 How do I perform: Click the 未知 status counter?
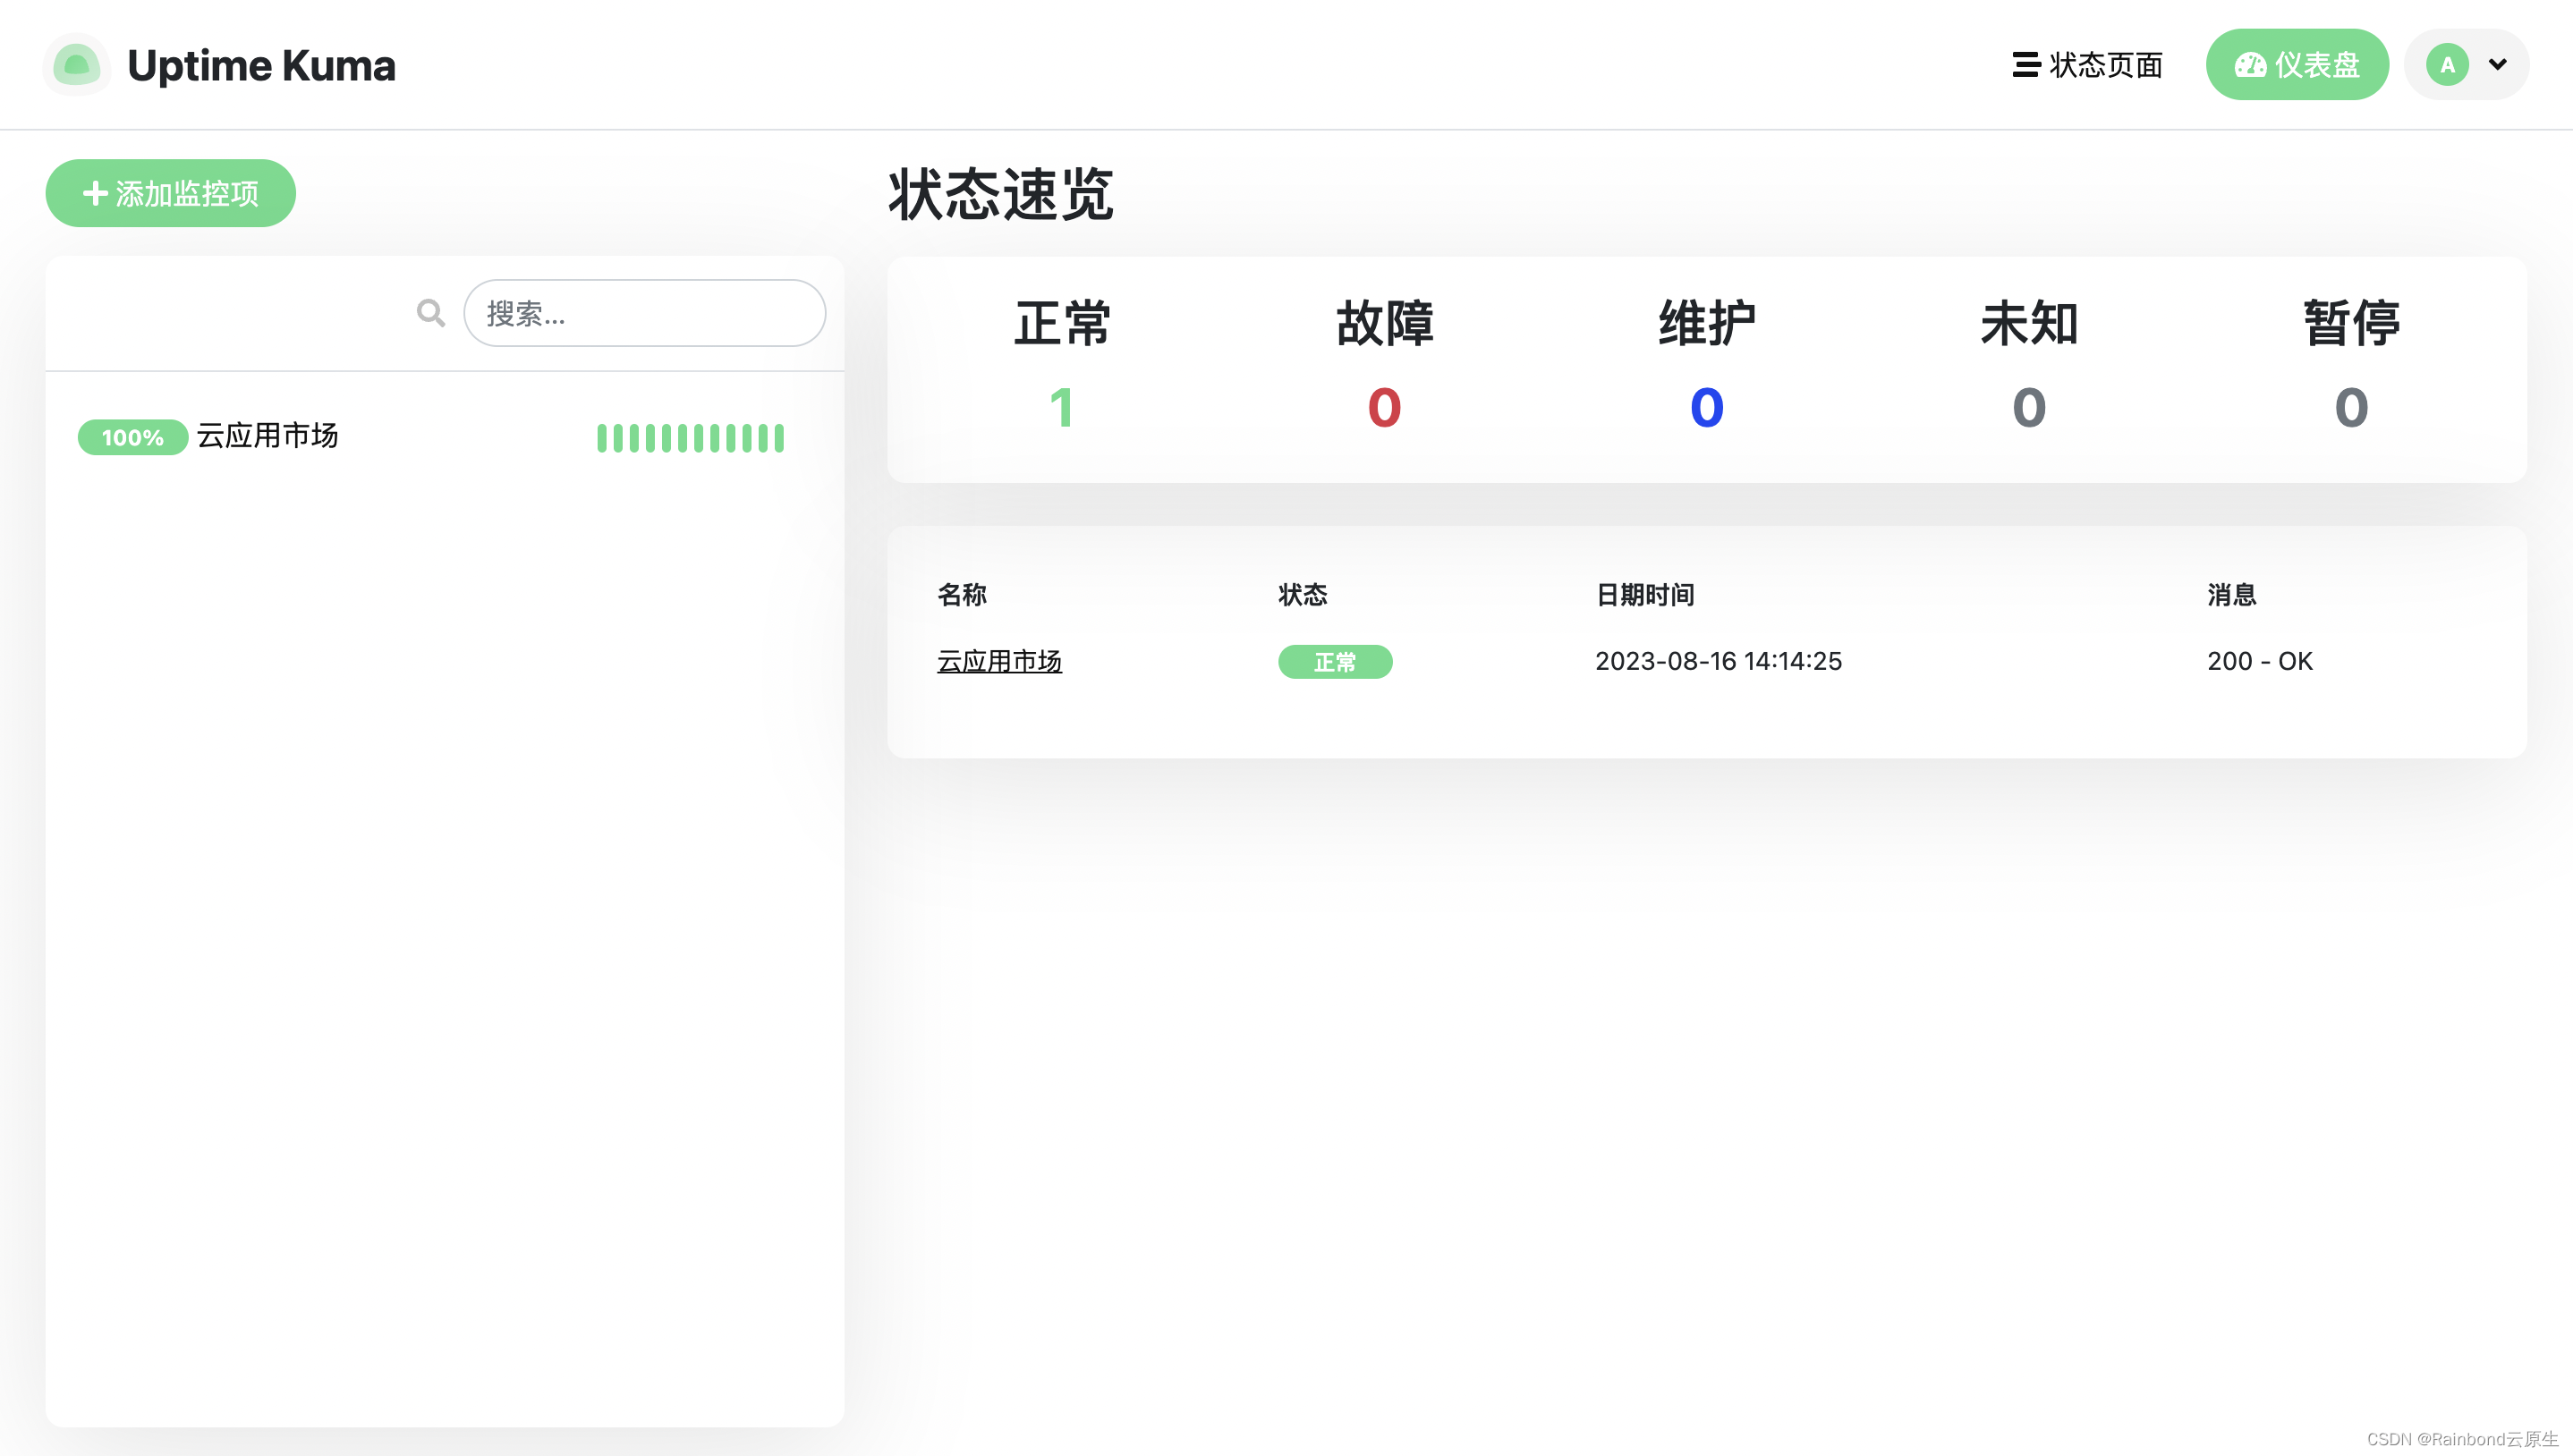click(x=2028, y=407)
